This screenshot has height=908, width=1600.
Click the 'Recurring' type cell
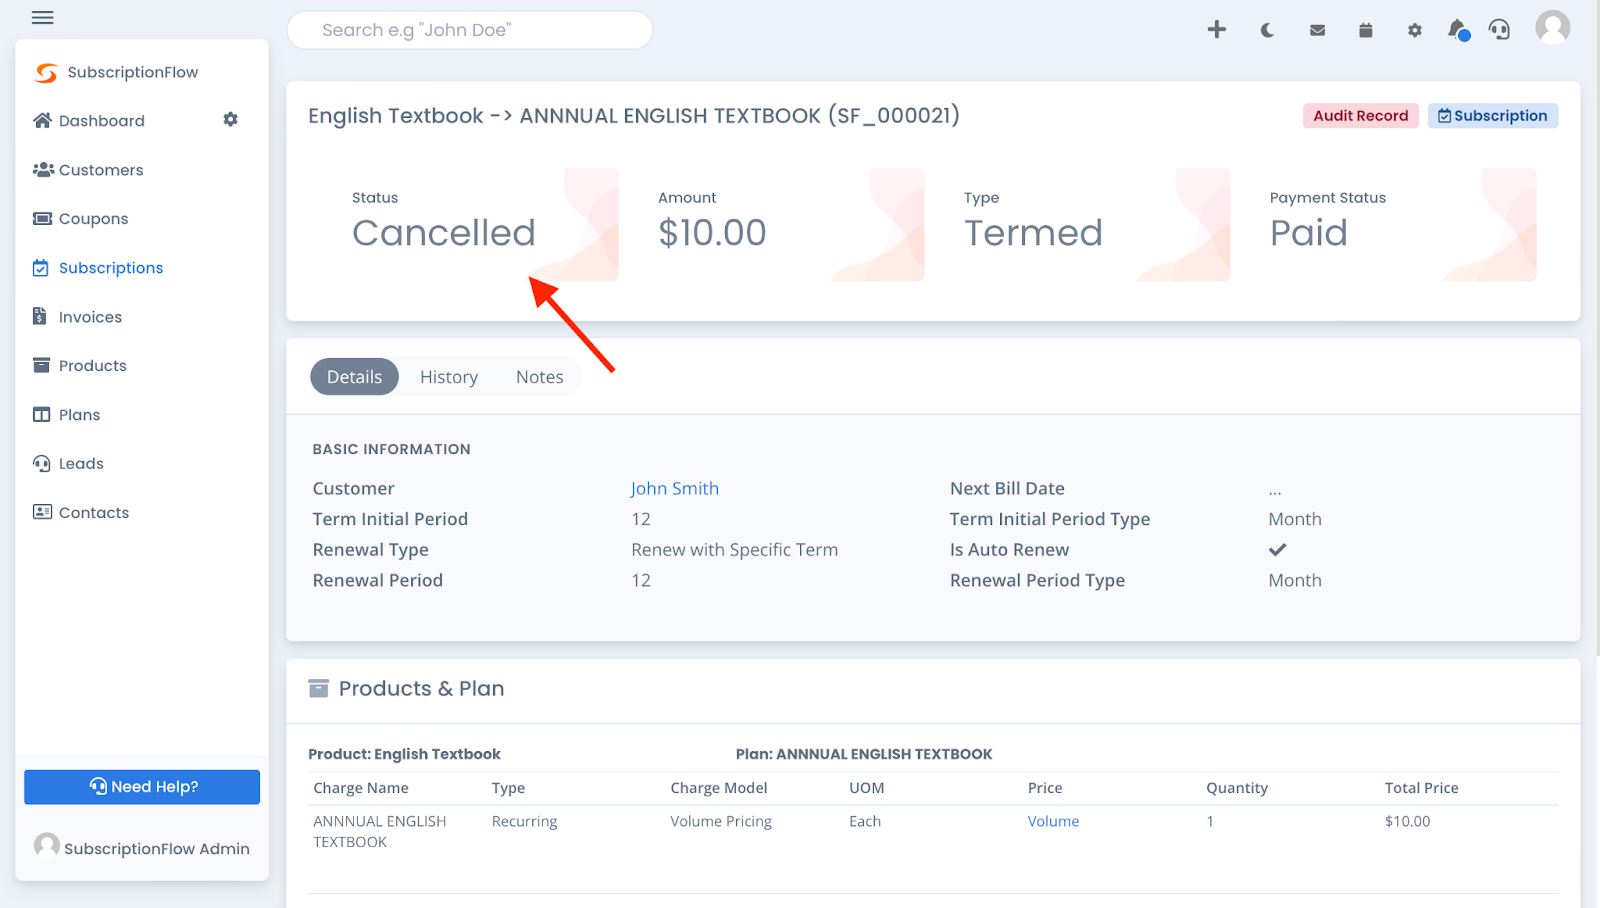[524, 822]
